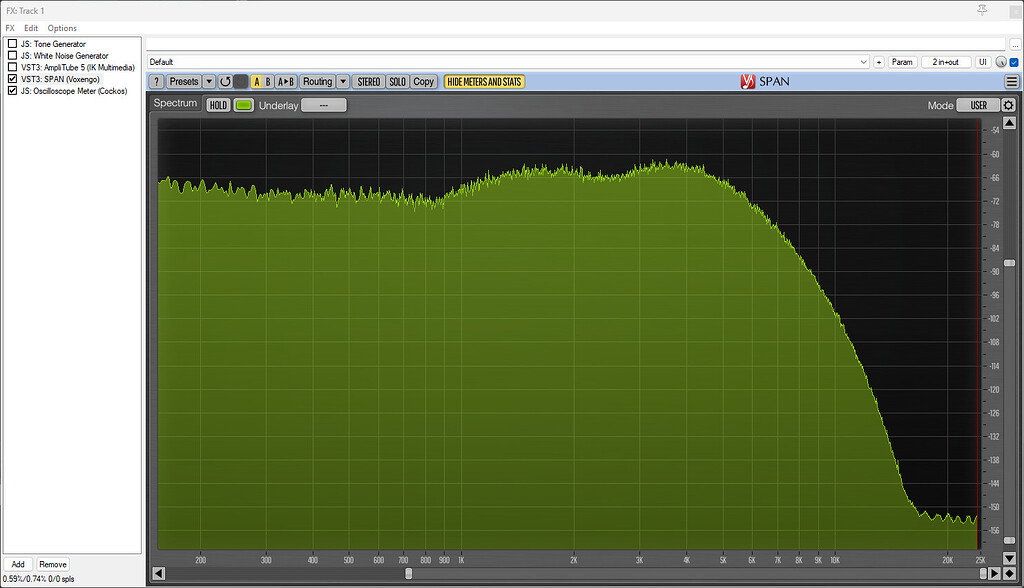
Task: Click the spectrum horizontal scrollbar at bottom
Action: tap(408, 573)
